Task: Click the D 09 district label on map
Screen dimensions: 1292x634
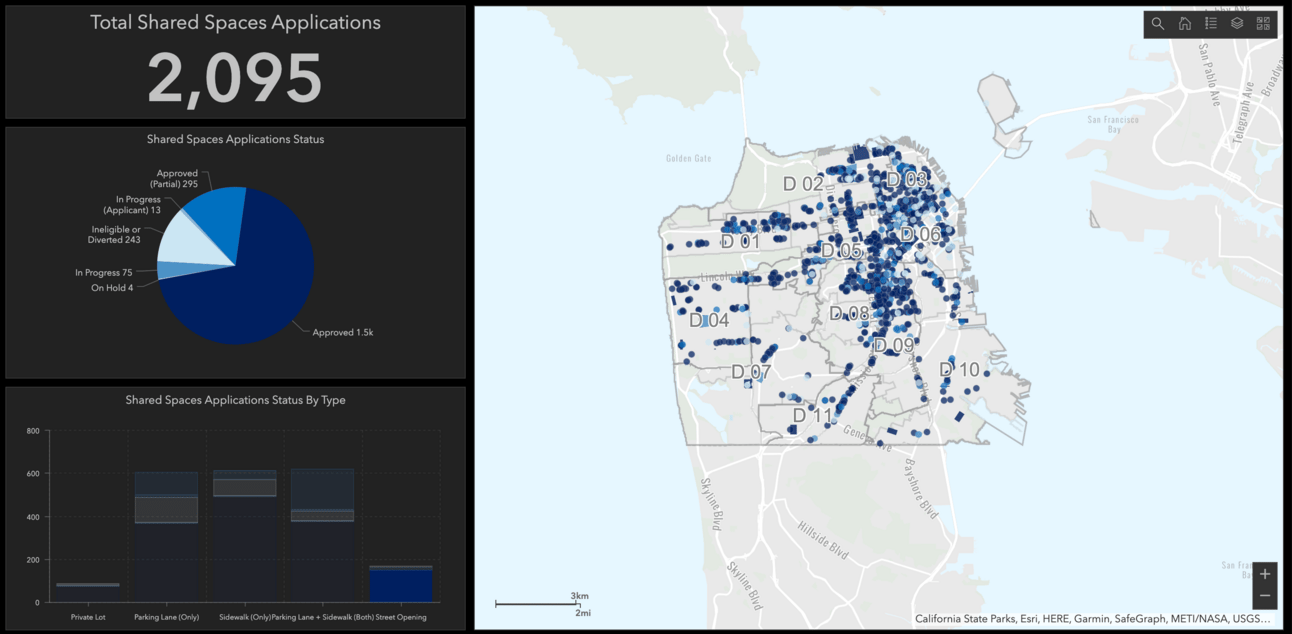Action: click(x=894, y=345)
